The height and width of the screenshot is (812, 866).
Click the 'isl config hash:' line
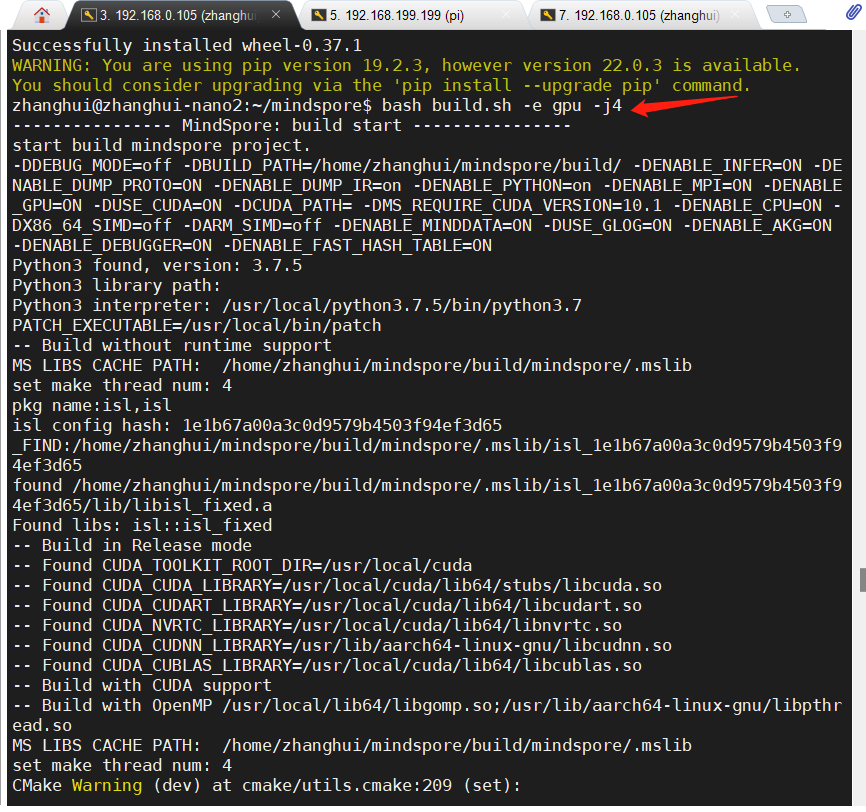[x=257, y=425]
